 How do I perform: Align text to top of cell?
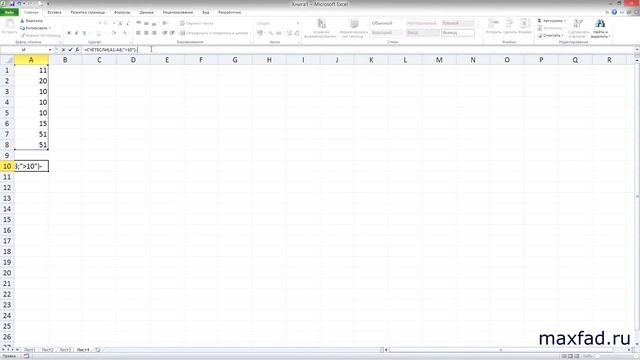coord(139,23)
